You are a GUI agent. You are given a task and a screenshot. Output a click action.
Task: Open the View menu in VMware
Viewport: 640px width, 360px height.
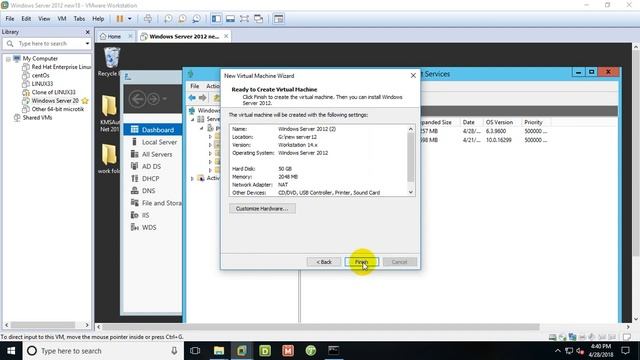44,19
